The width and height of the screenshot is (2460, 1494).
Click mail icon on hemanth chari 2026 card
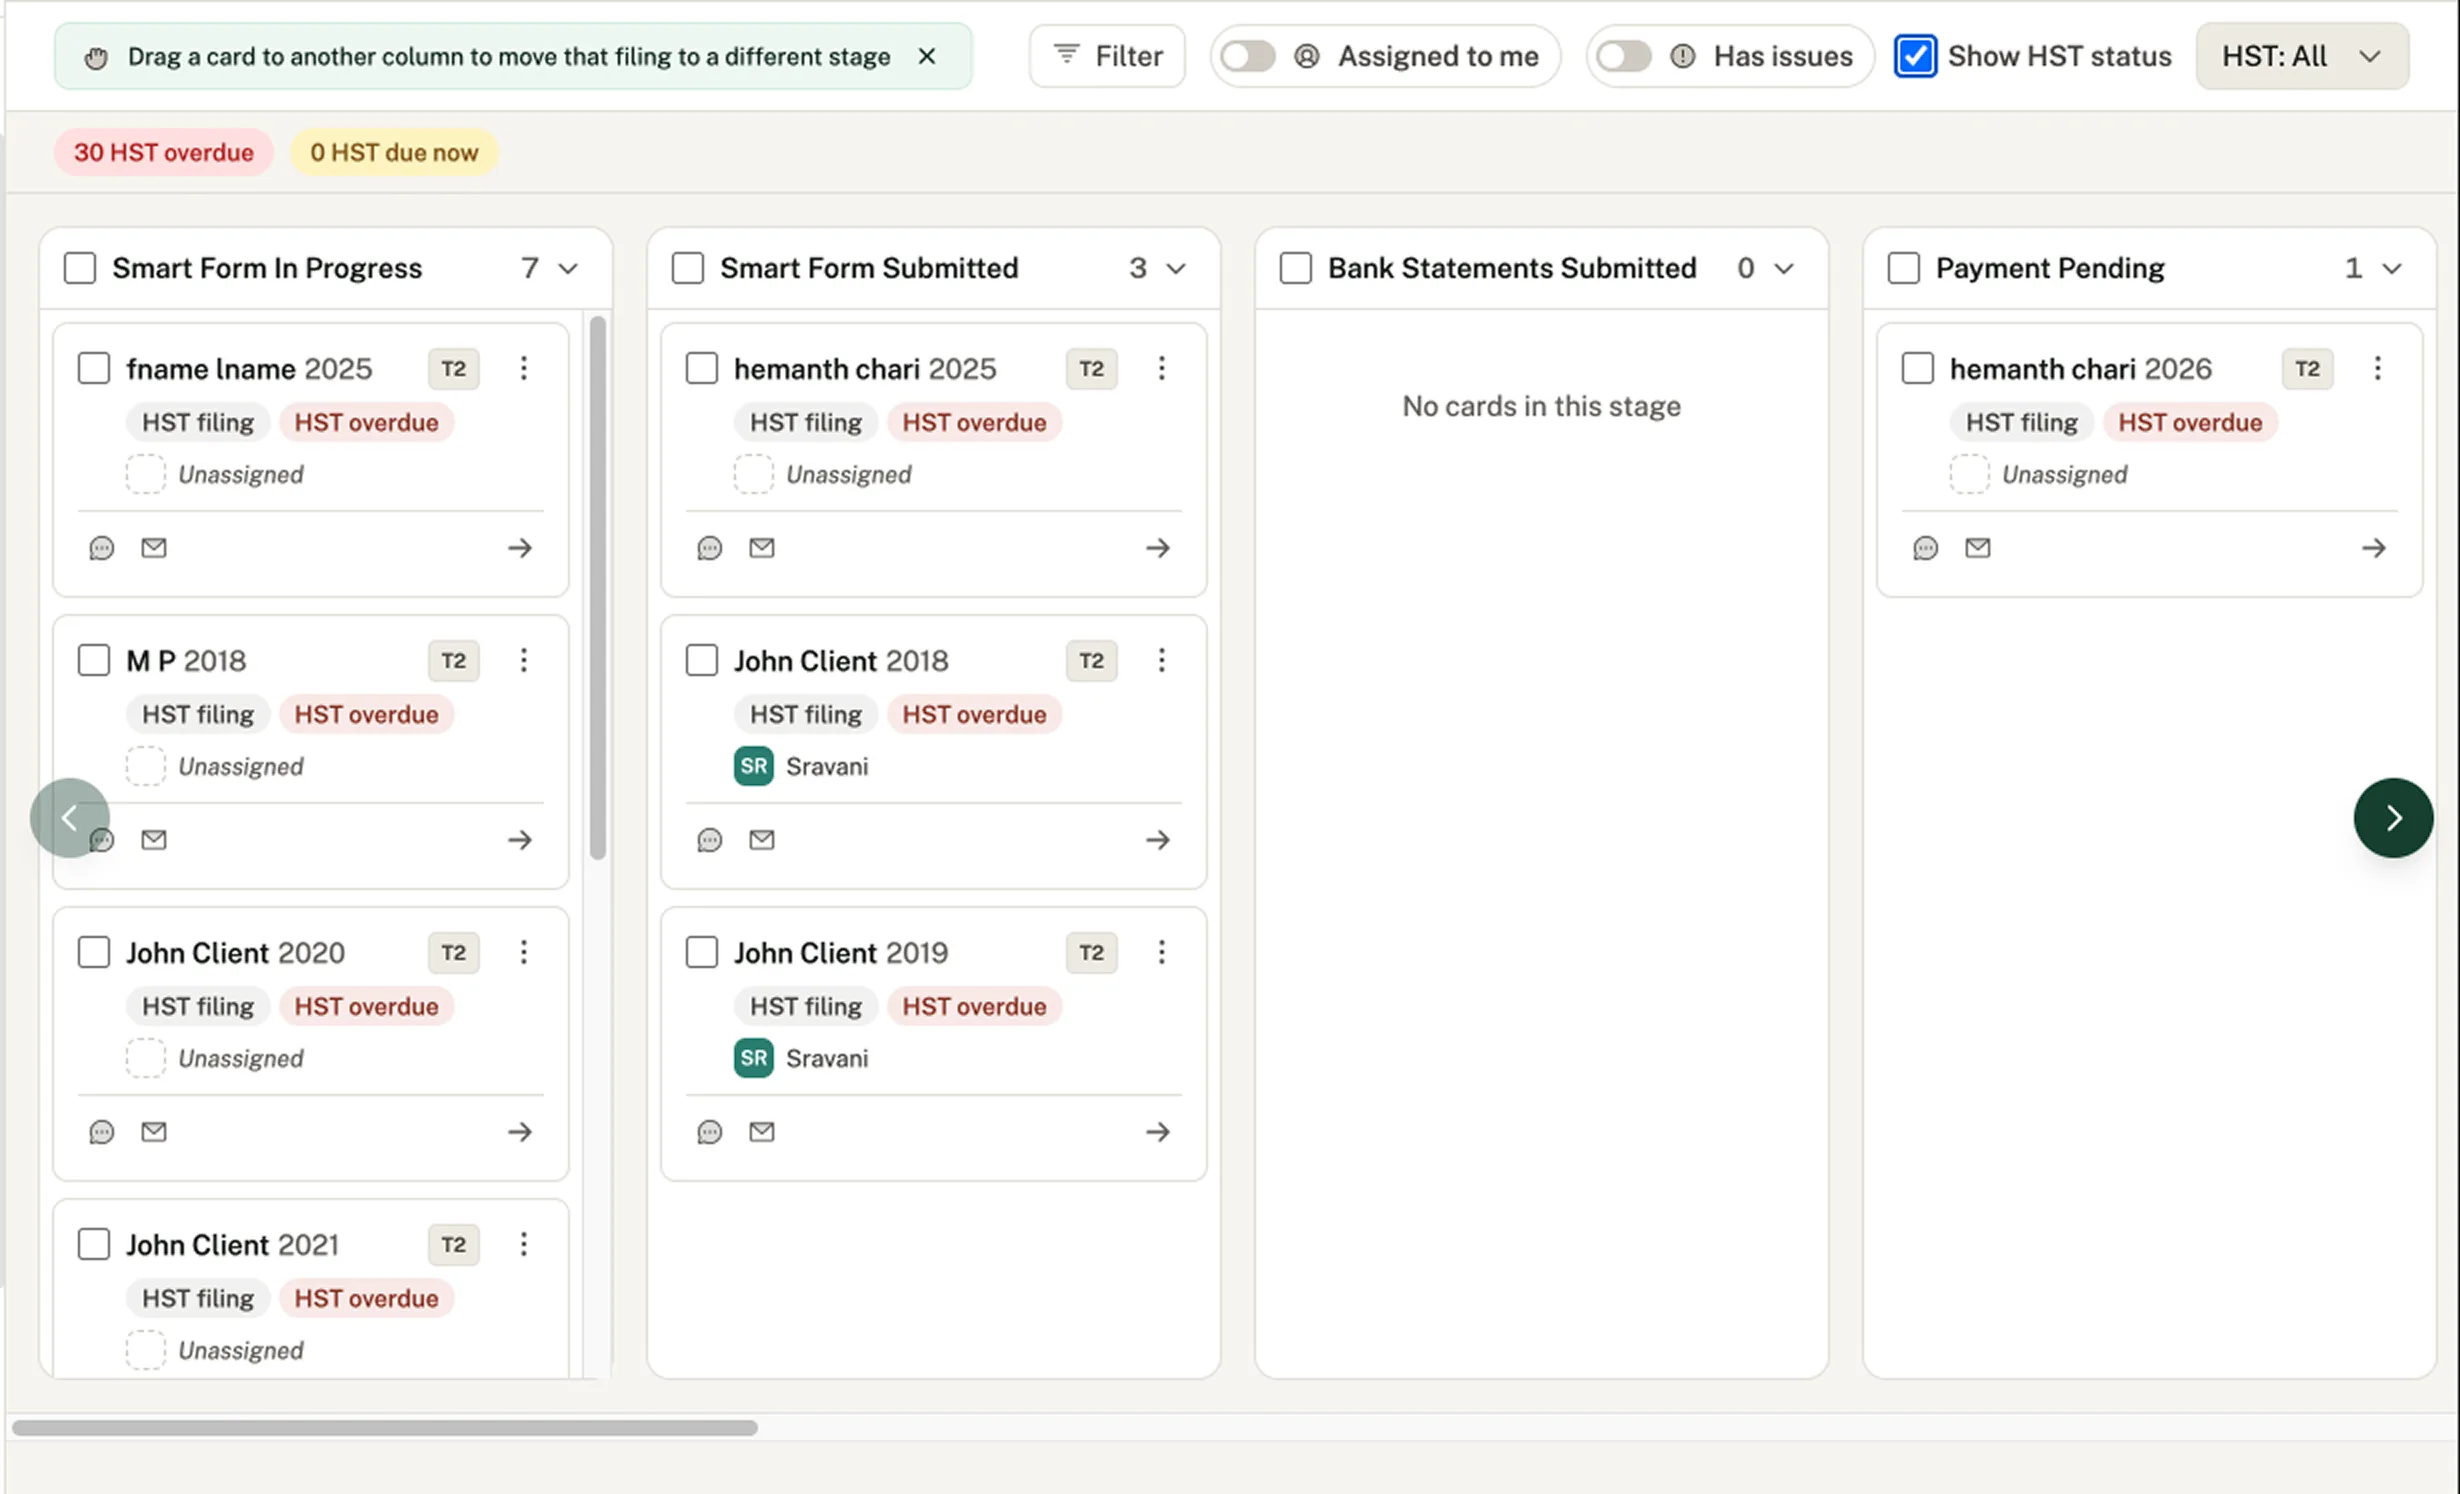point(1978,548)
